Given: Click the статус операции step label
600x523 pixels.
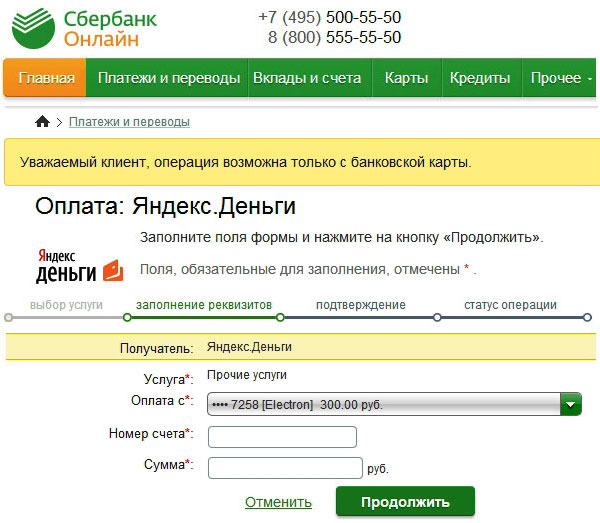Looking at the screenshot, I should point(510,305).
